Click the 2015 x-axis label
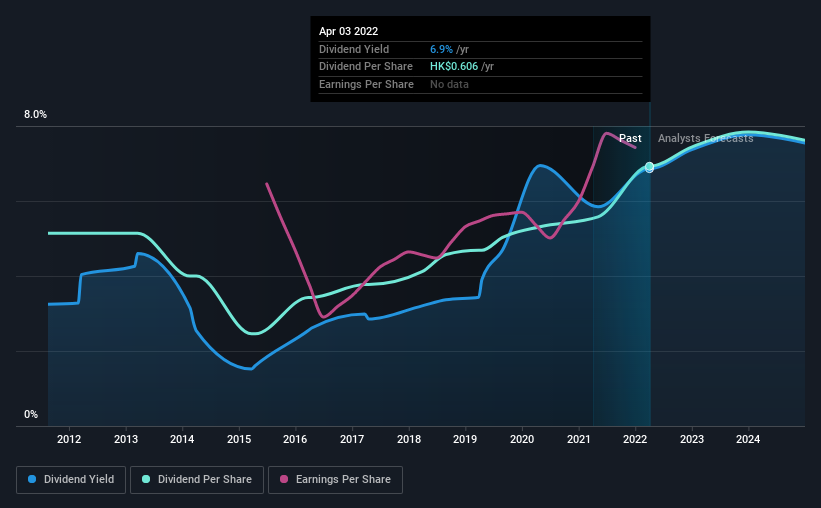This screenshot has height=508, width=821. click(239, 439)
